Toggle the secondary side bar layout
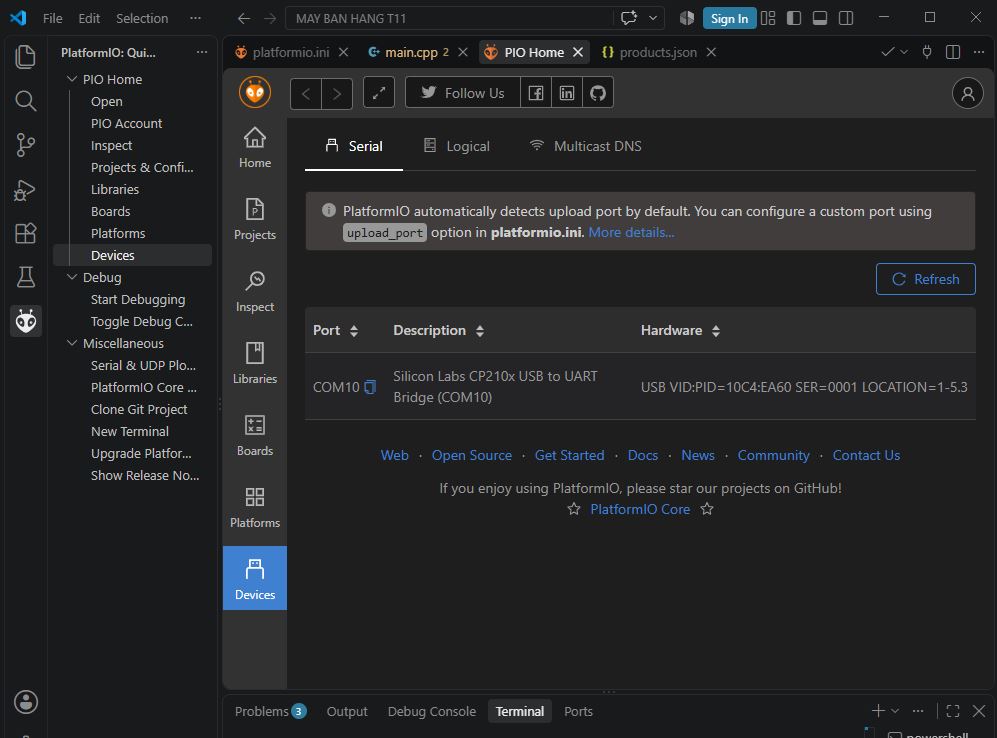Image resolution: width=997 pixels, height=738 pixels. coord(846,18)
